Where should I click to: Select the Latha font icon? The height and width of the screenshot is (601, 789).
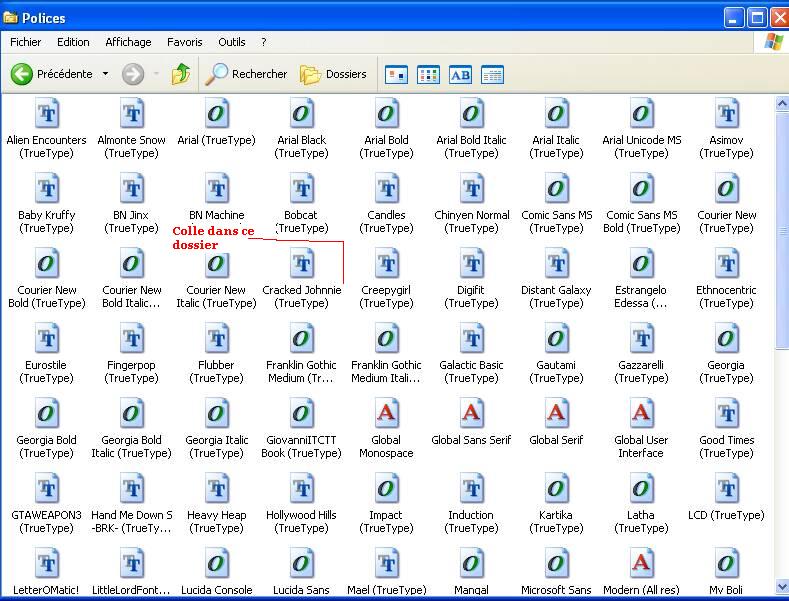click(x=642, y=488)
